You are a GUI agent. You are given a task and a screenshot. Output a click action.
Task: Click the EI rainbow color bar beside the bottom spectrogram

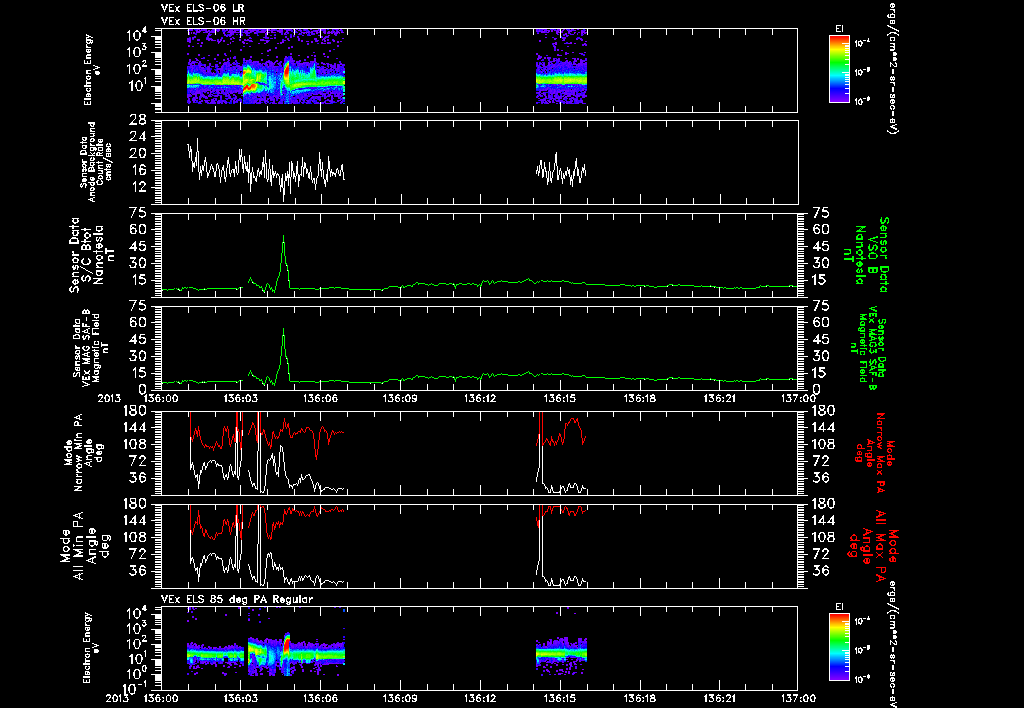(x=839, y=647)
